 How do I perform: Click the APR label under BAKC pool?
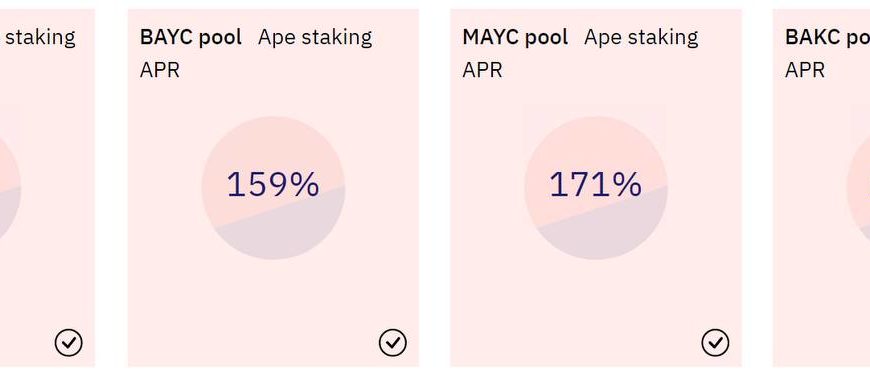pyautogui.click(x=805, y=70)
